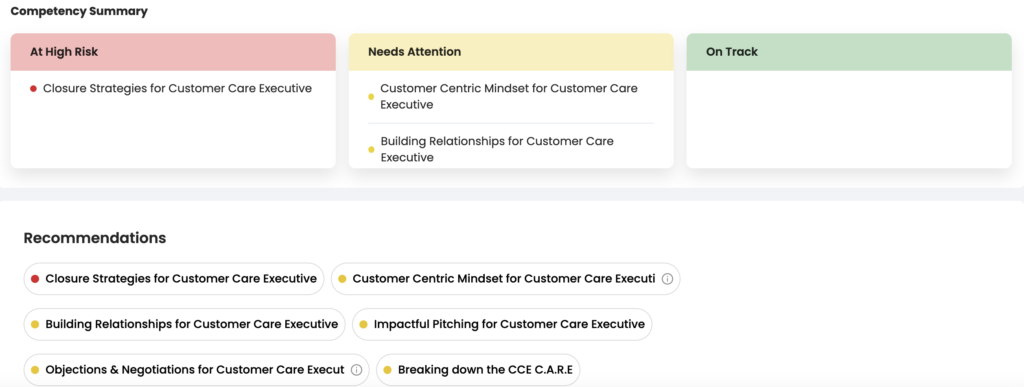Viewport: 1024px width, 387px height.
Task: Select Building Relationships for Customer Care Executive chip
Action: pyautogui.click(x=184, y=324)
